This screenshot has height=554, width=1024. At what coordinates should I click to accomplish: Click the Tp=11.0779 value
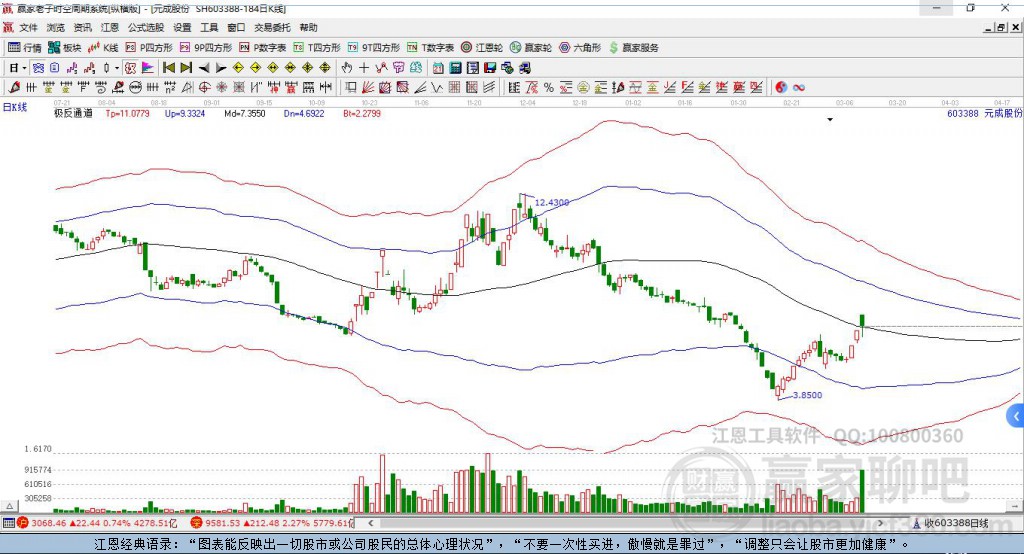[127, 113]
